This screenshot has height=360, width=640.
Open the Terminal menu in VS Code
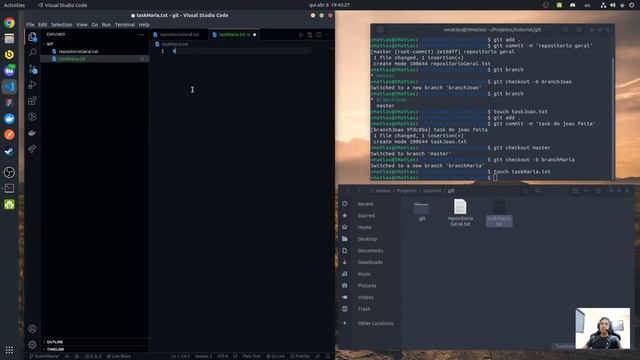(125, 24)
